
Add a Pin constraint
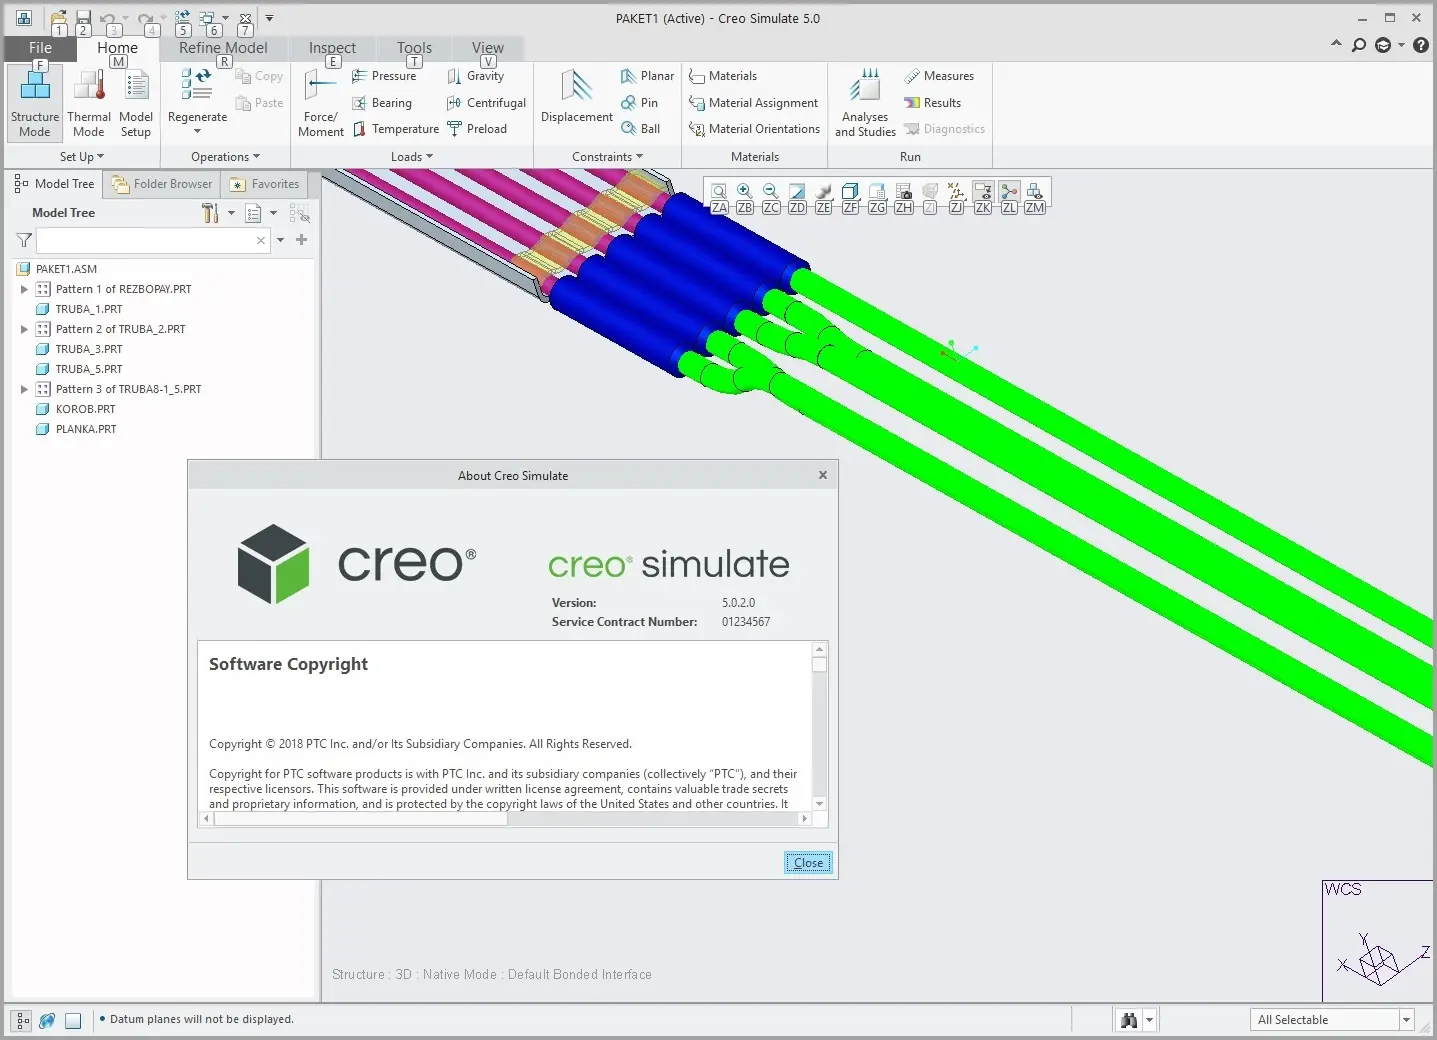tap(639, 103)
